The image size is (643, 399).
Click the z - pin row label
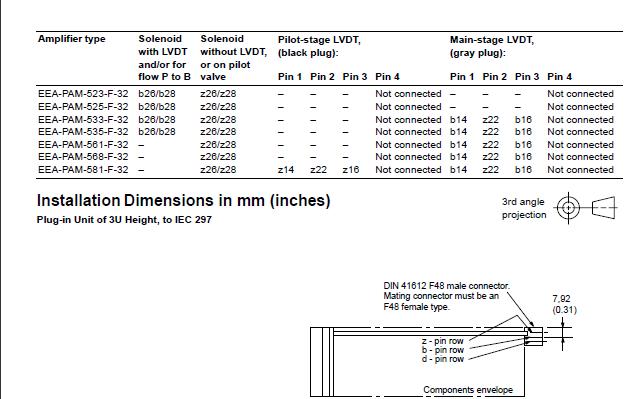click(442, 341)
